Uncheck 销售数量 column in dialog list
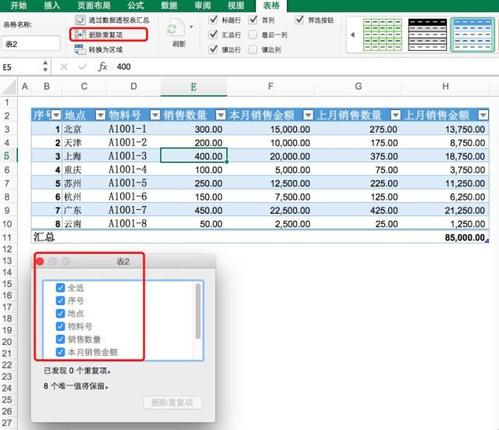 [x=60, y=339]
